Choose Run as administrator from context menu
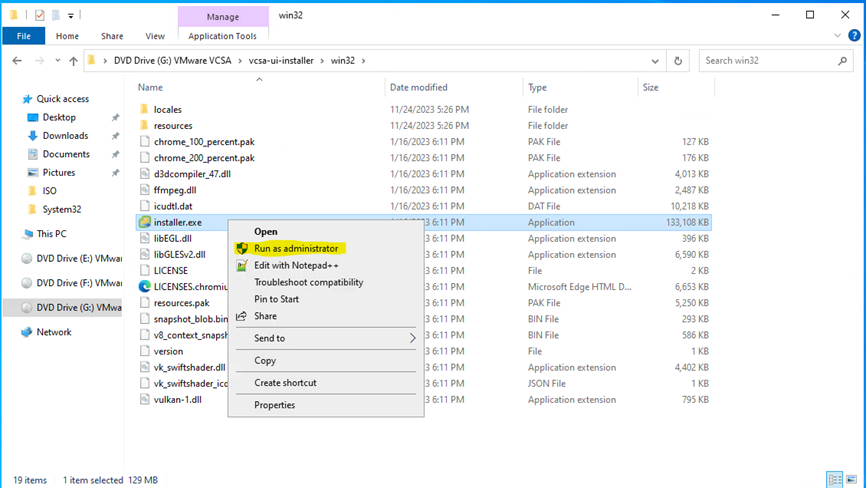 tap(296, 248)
